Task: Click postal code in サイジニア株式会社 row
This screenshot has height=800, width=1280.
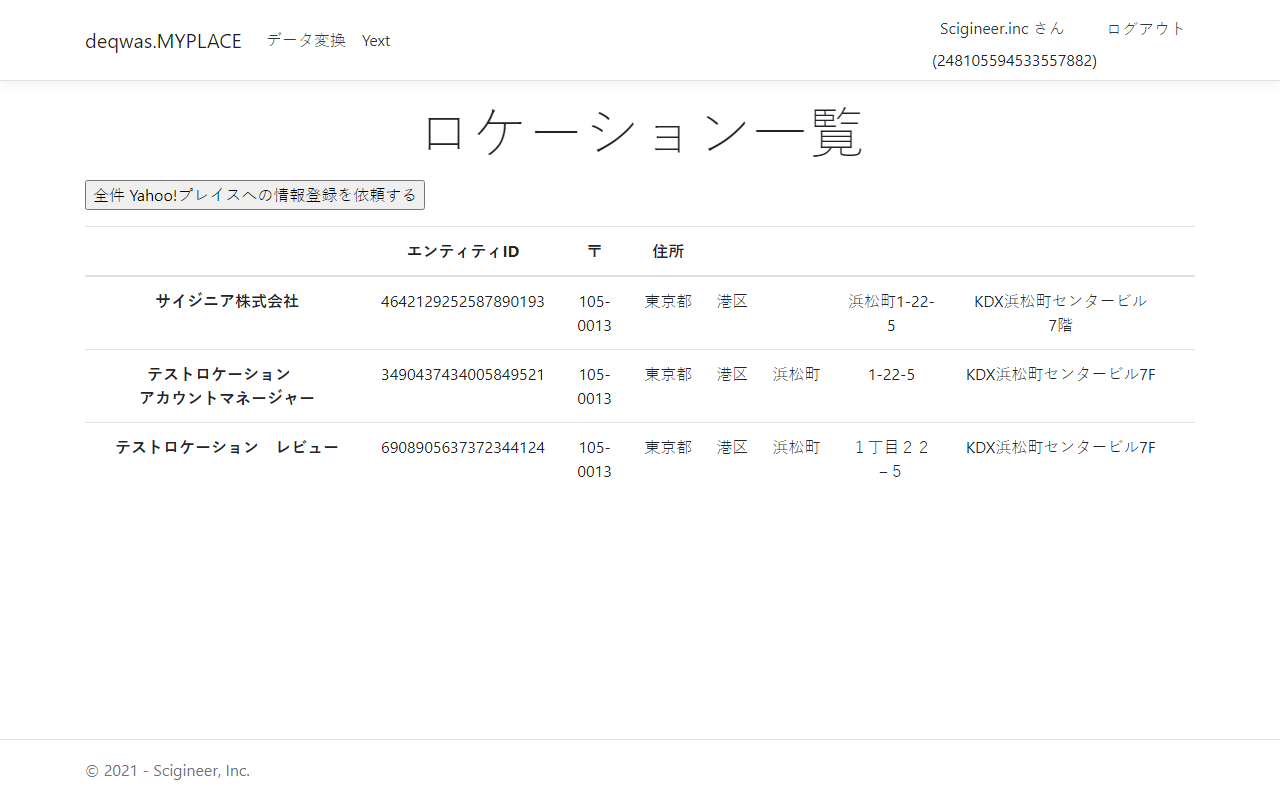Action: [x=594, y=313]
